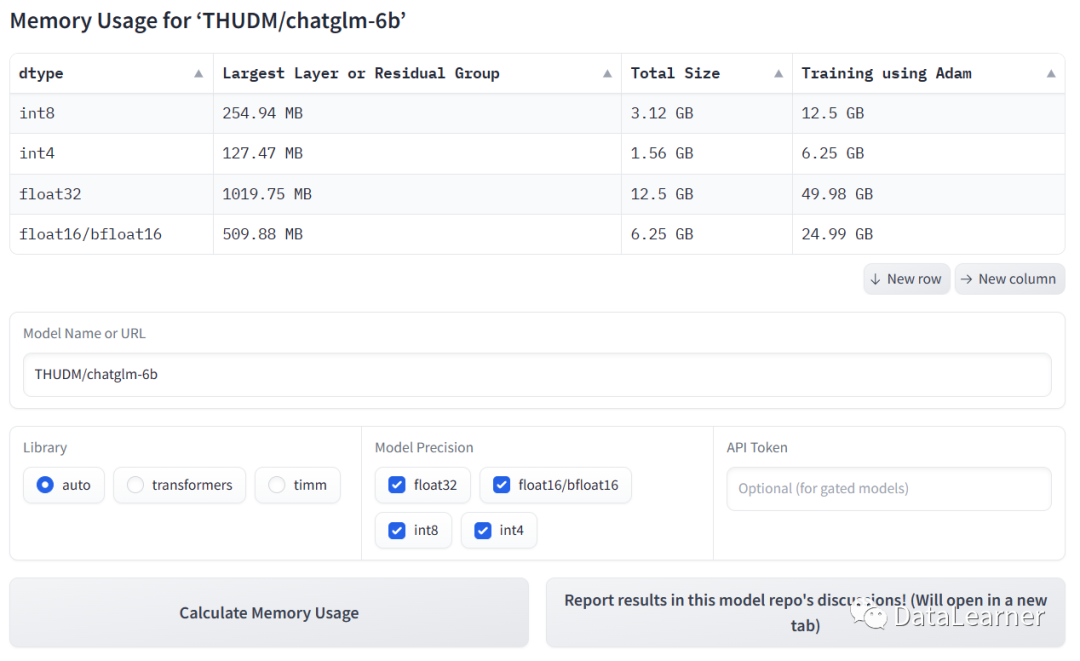The height and width of the screenshot is (661, 1080).
Task: Select the auto library radio button
Action: coord(45,485)
